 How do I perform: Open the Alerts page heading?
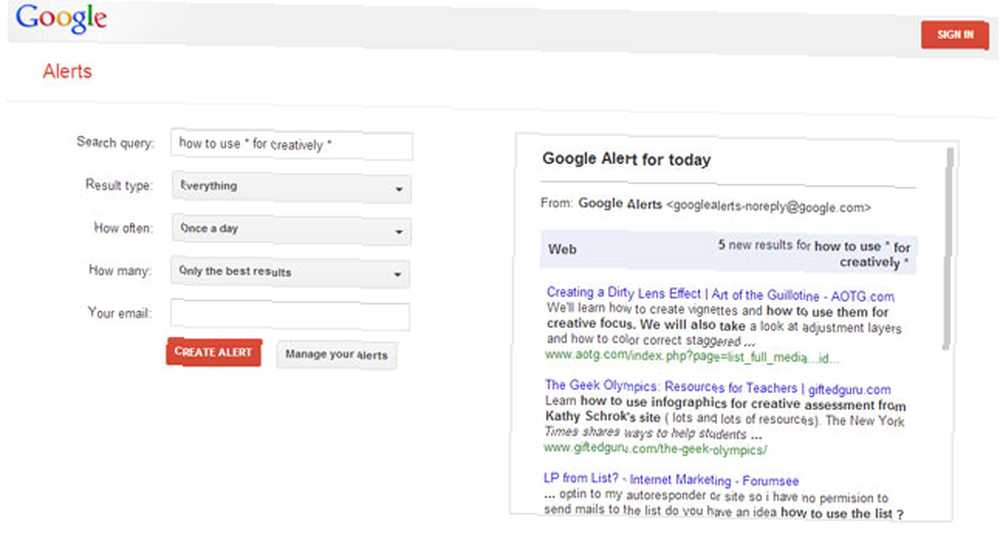pos(67,71)
